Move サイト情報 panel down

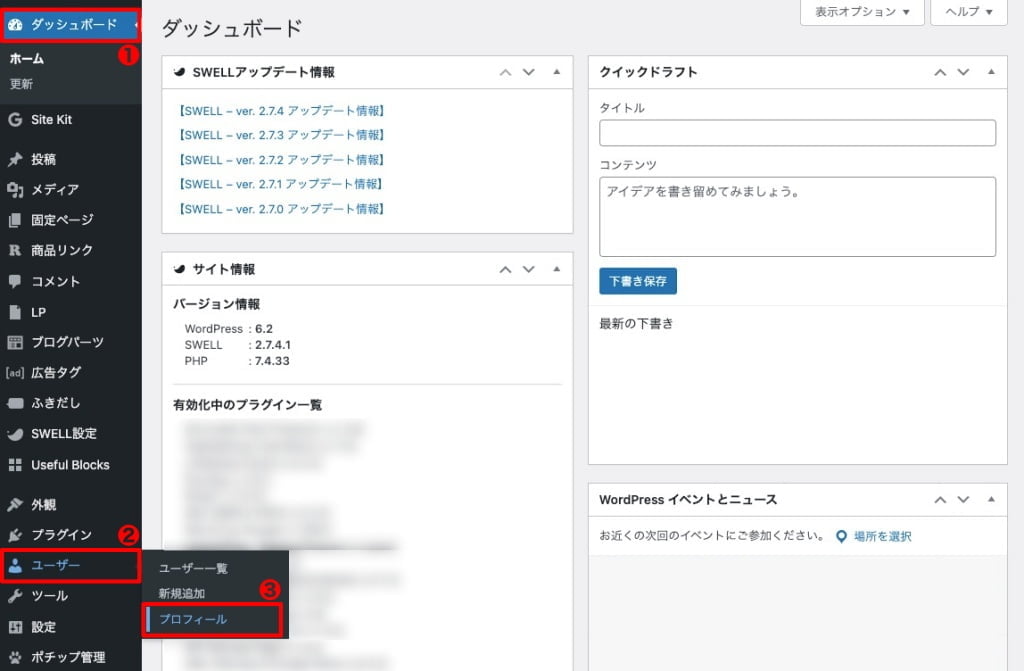528,269
